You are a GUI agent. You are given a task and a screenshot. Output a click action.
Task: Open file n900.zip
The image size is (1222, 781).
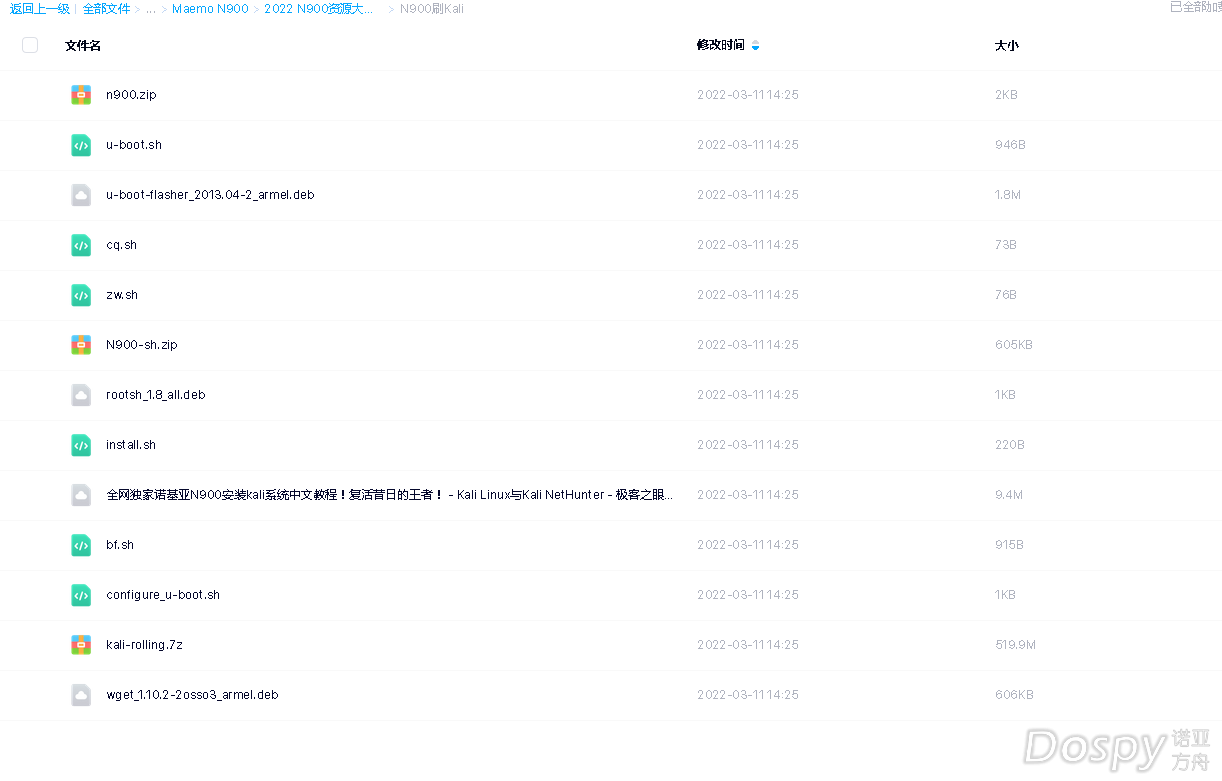[131, 95]
